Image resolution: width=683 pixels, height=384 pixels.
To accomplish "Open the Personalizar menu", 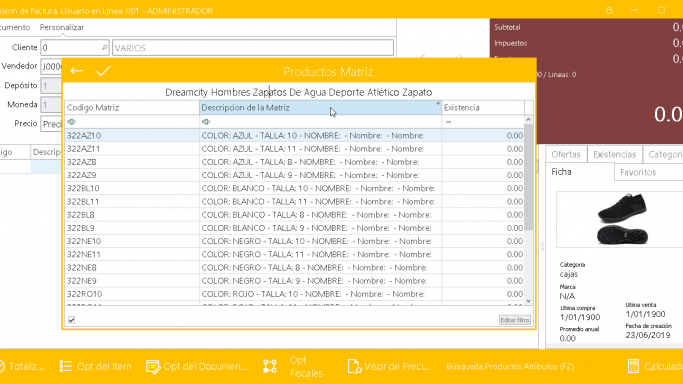I will tap(62, 27).
